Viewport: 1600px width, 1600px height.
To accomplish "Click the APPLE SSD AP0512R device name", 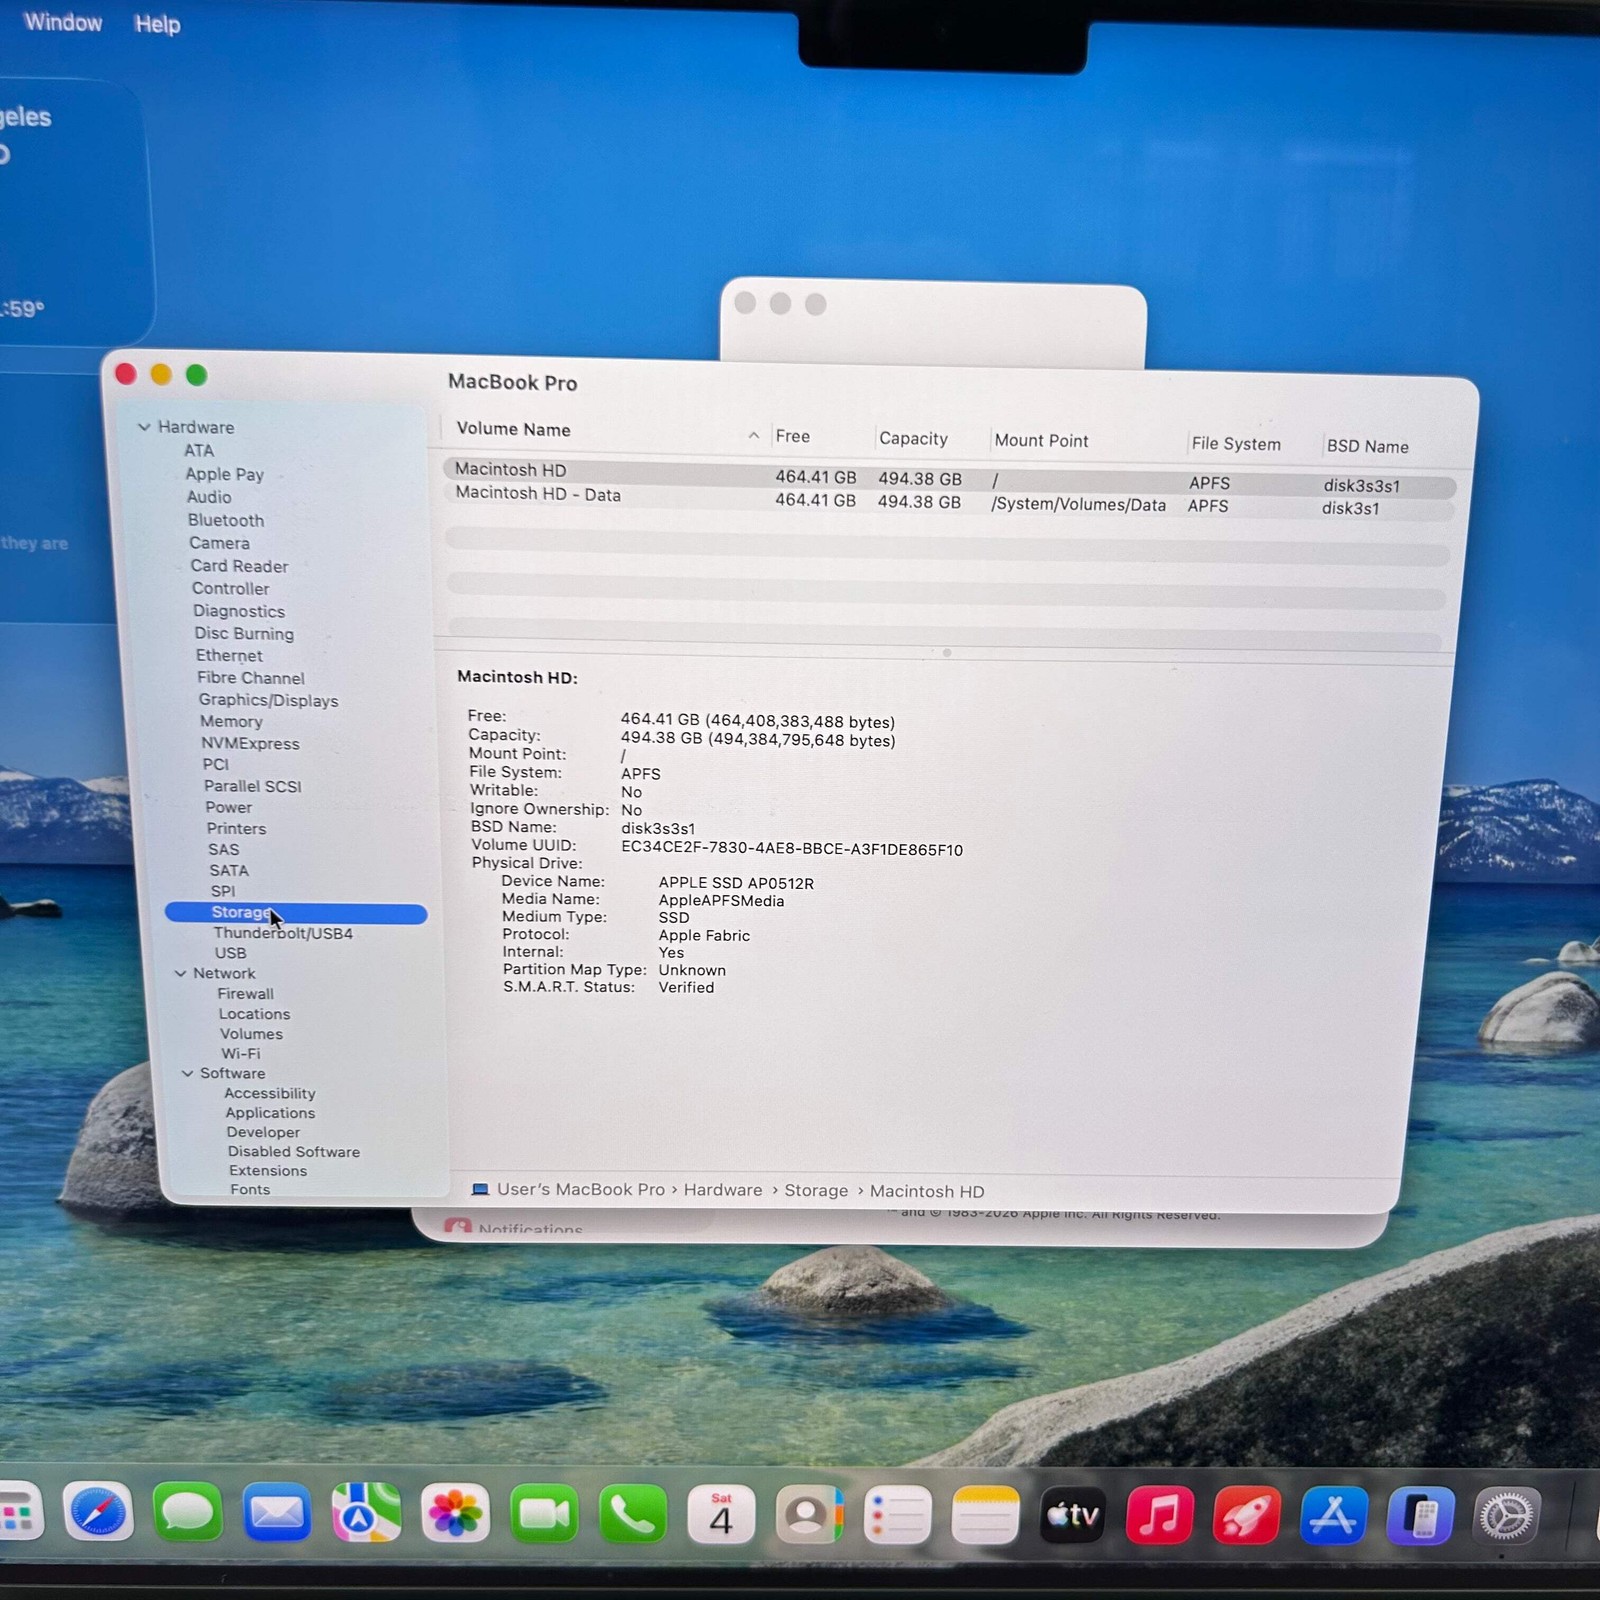I will click(736, 883).
